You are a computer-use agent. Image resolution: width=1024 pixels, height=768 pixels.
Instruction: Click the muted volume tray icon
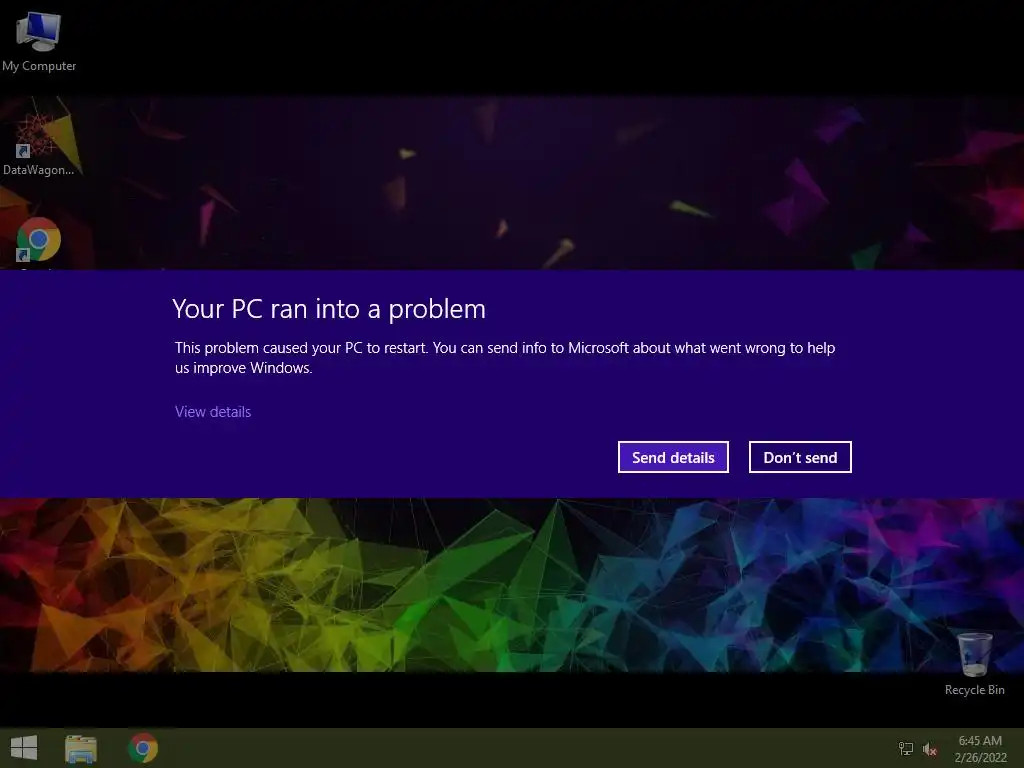[x=930, y=749]
